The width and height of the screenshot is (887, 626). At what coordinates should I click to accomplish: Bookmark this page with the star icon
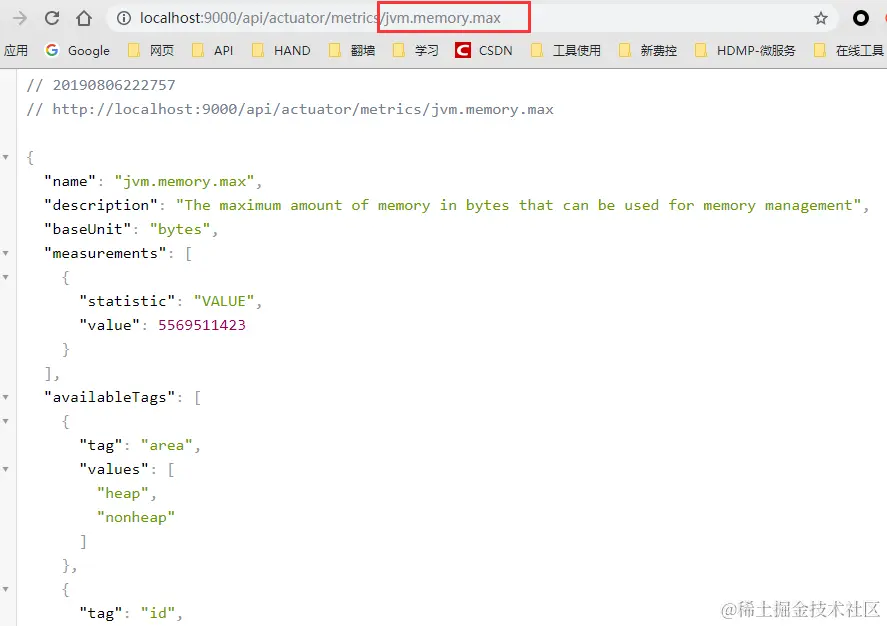tap(820, 18)
